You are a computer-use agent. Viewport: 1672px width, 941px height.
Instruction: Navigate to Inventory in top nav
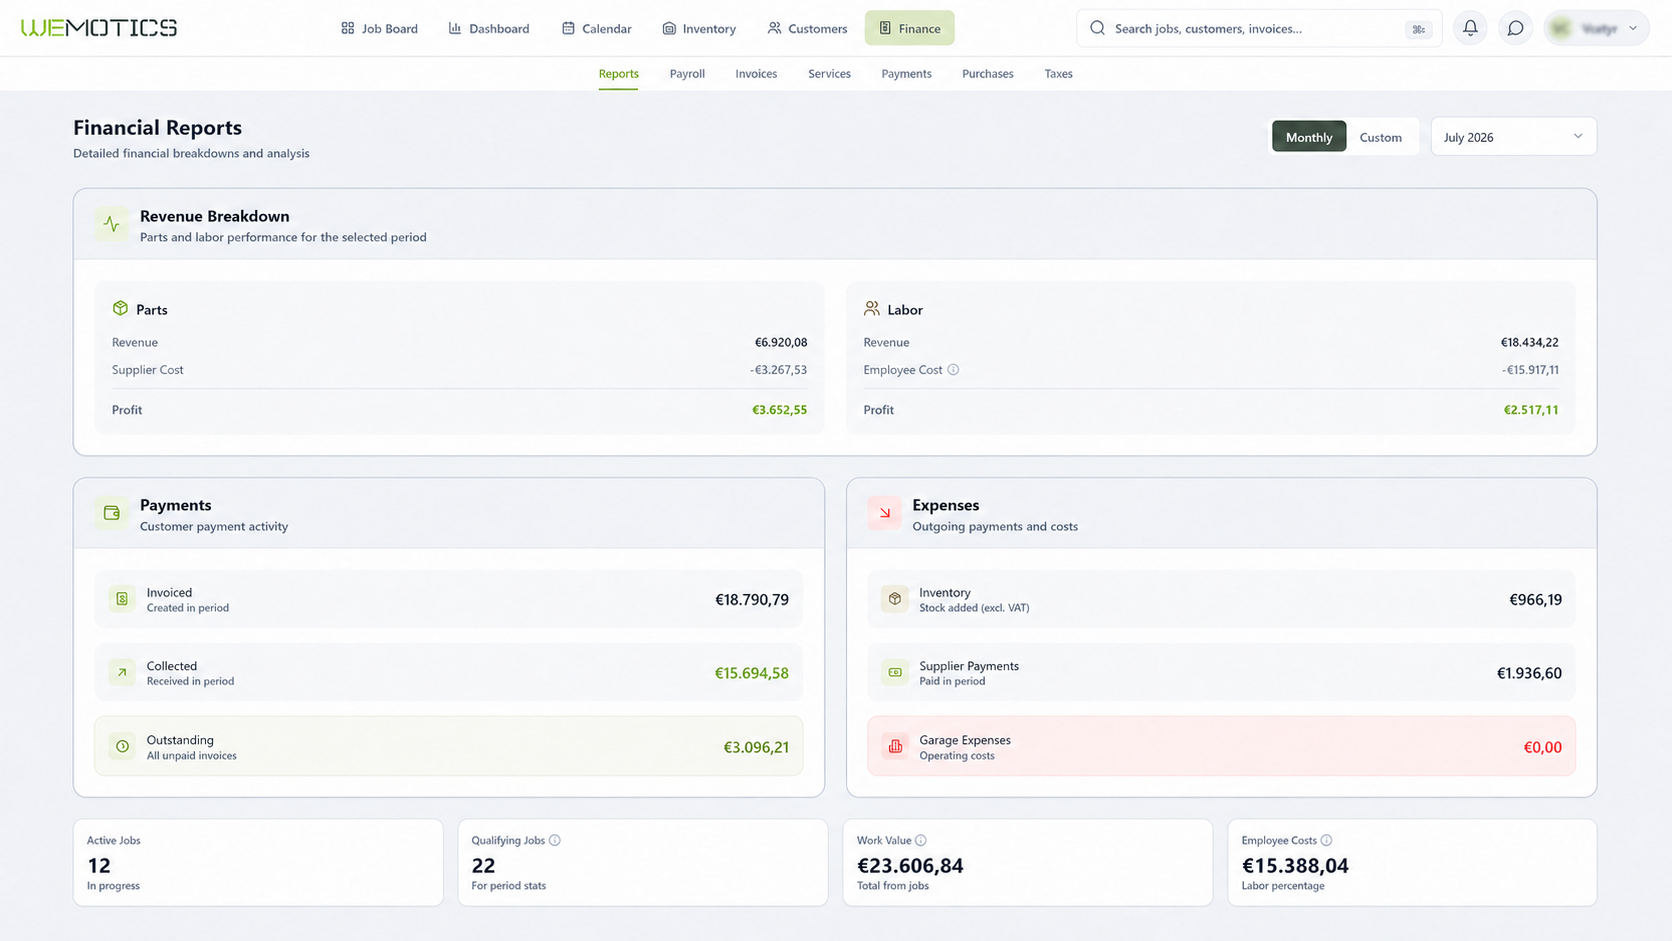(699, 28)
